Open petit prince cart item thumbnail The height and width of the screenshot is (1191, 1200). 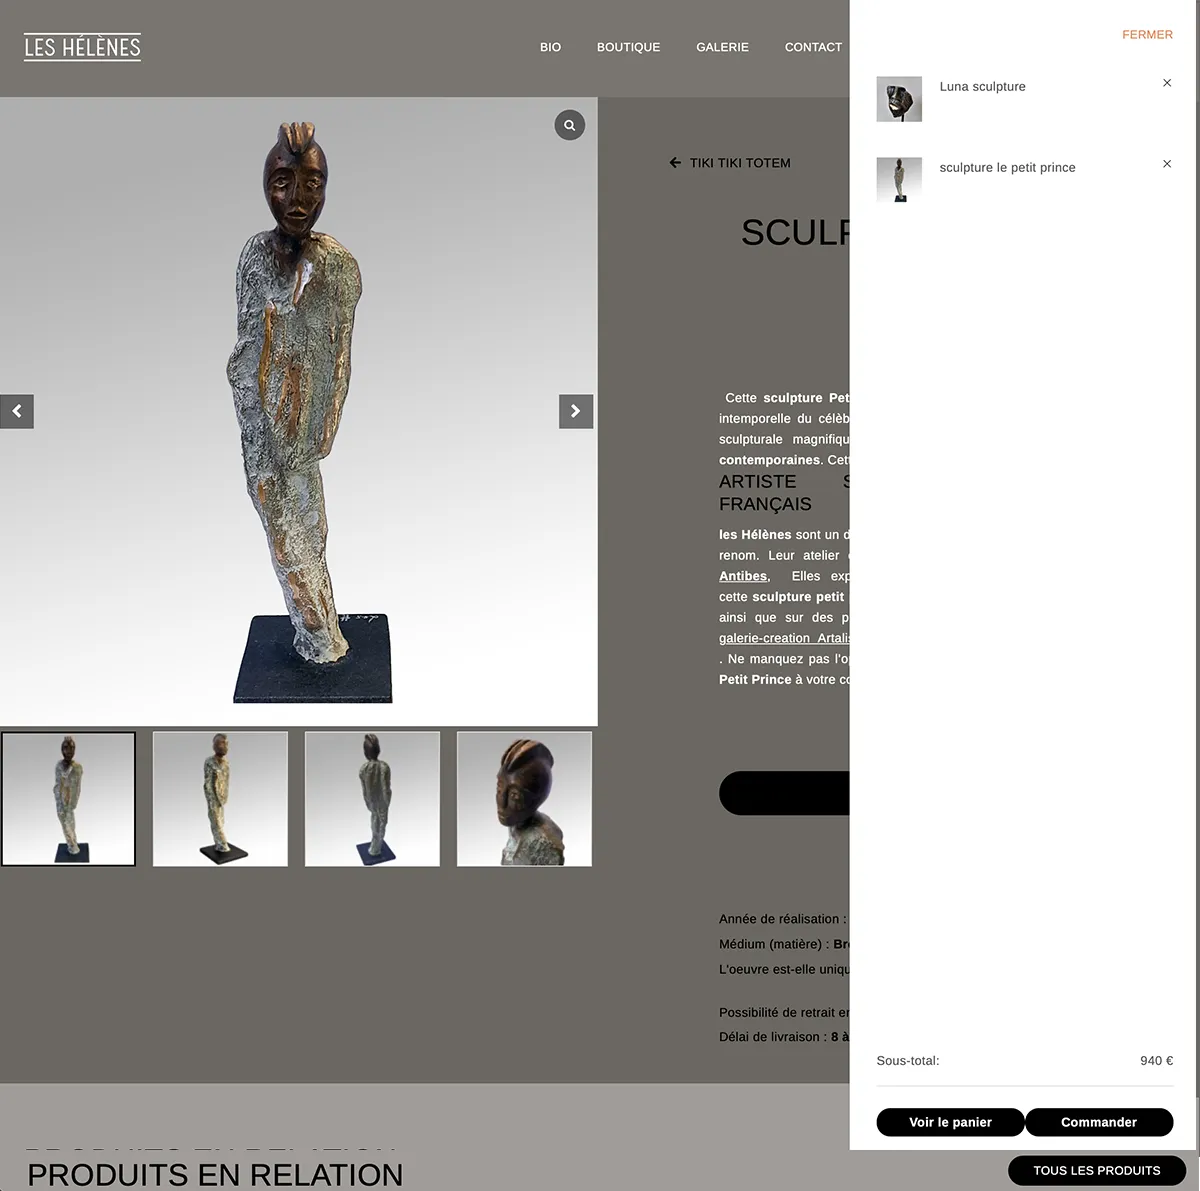(899, 180)
